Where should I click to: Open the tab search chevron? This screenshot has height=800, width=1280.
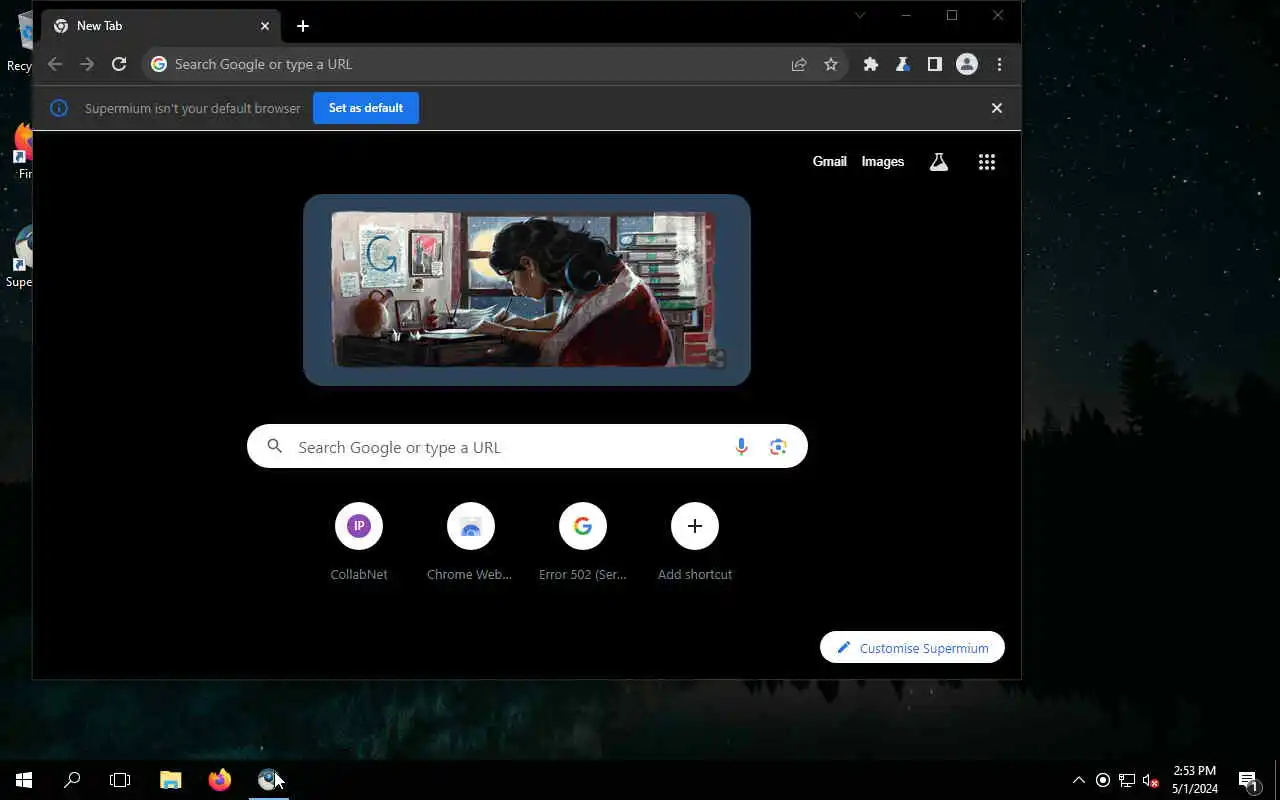[860, 15]
